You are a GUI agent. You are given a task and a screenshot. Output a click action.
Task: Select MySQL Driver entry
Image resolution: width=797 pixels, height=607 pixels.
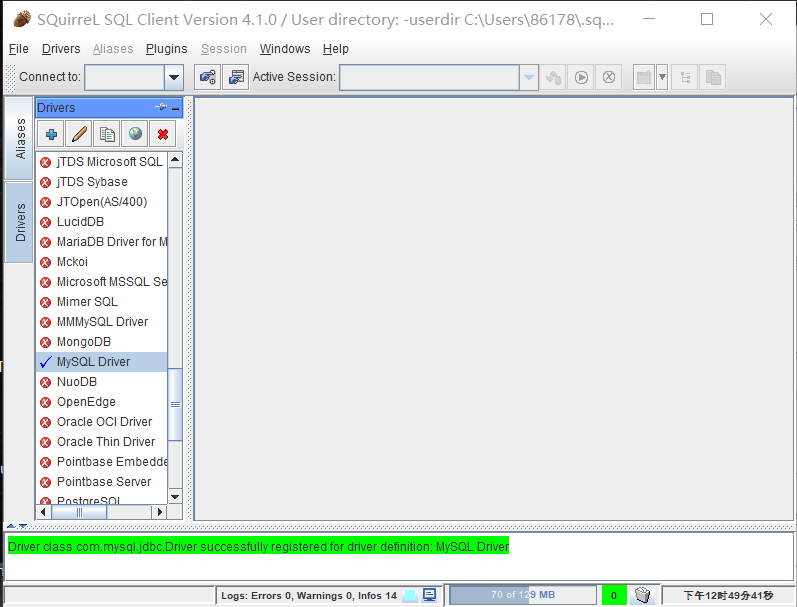coord(102,362)
